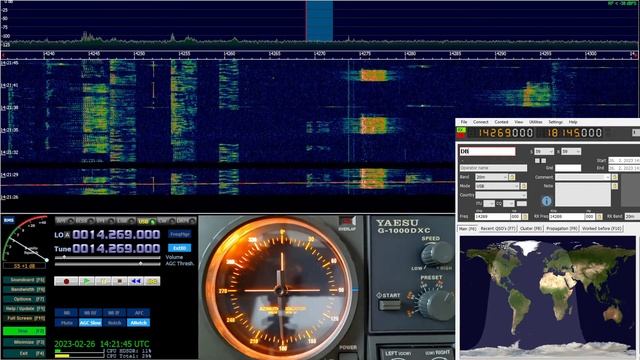Screen dimensions: 640x360
Task: Click the green Stop [F2] button
Action: coord(24,331)
